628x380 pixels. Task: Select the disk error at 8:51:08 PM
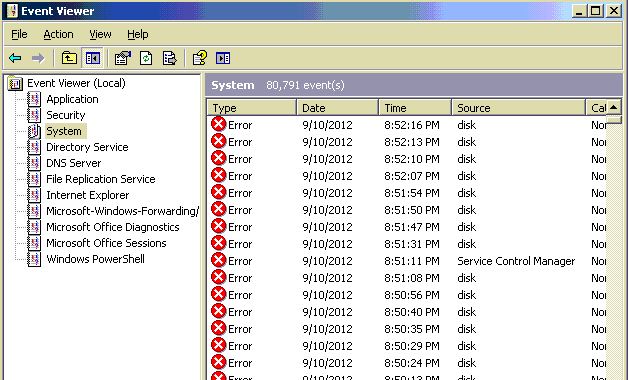(407, 278)
